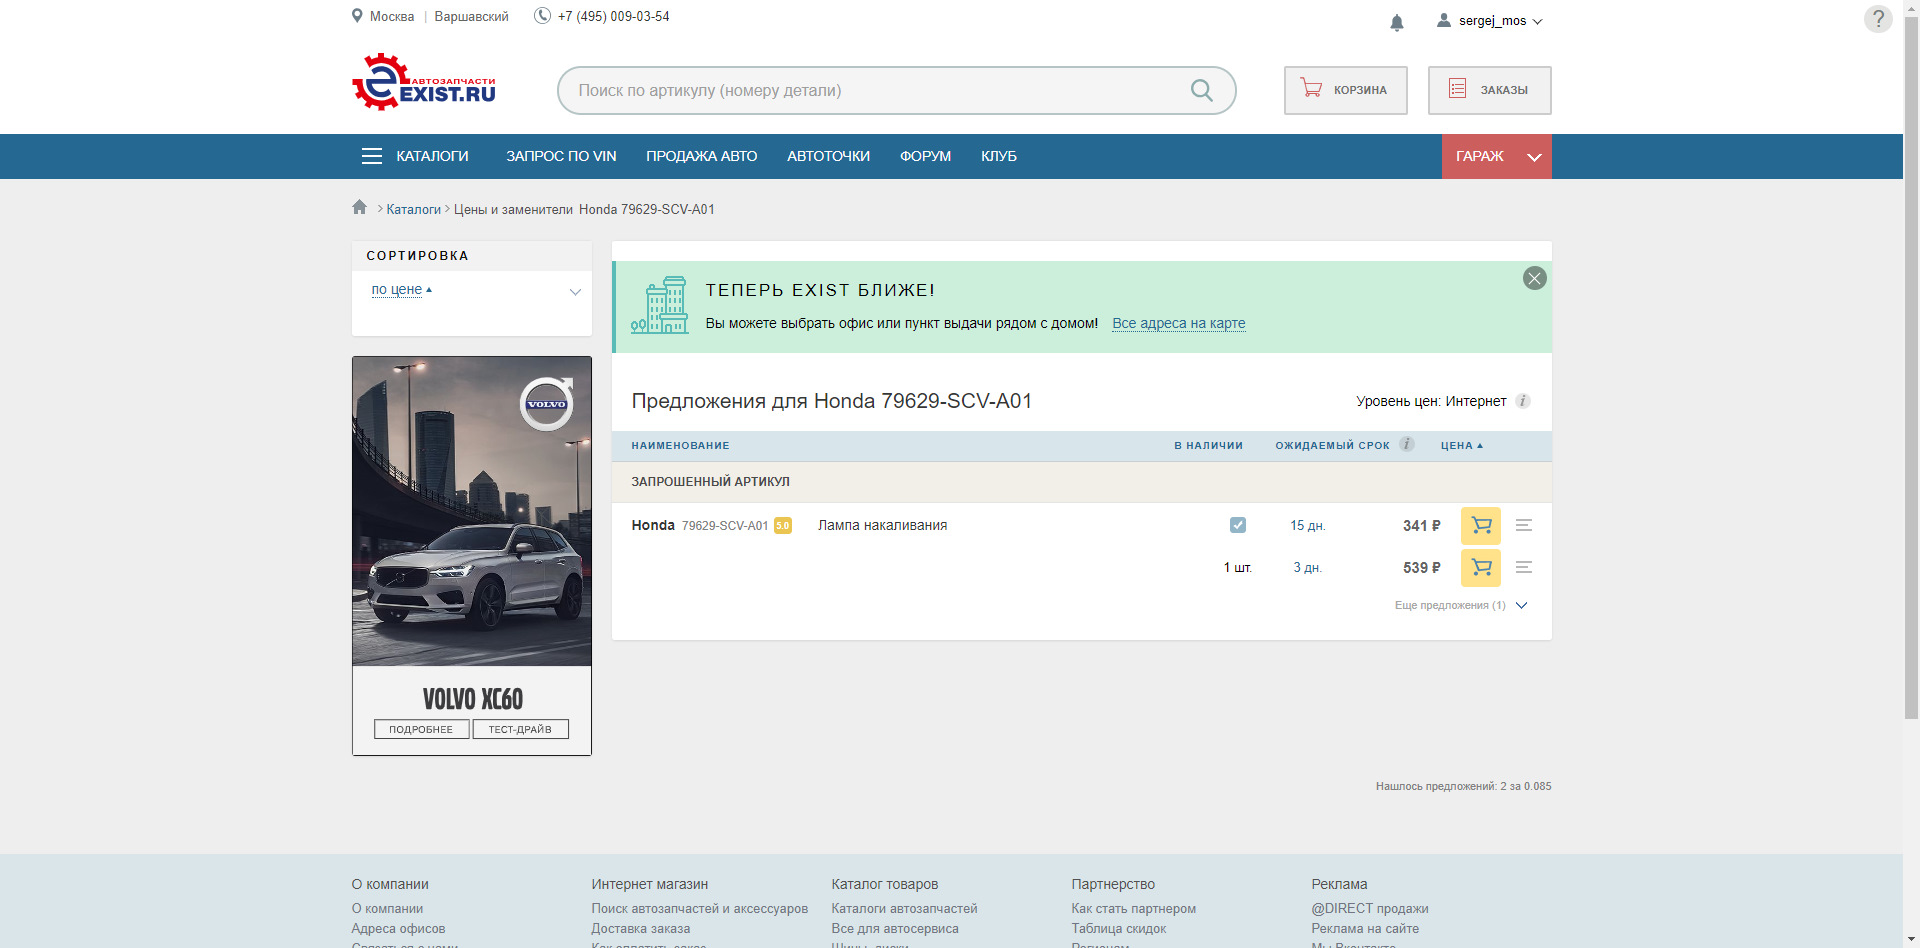Toggle the availability checkbox in Honda row
1920x948 pixels.
point(1238,525)
